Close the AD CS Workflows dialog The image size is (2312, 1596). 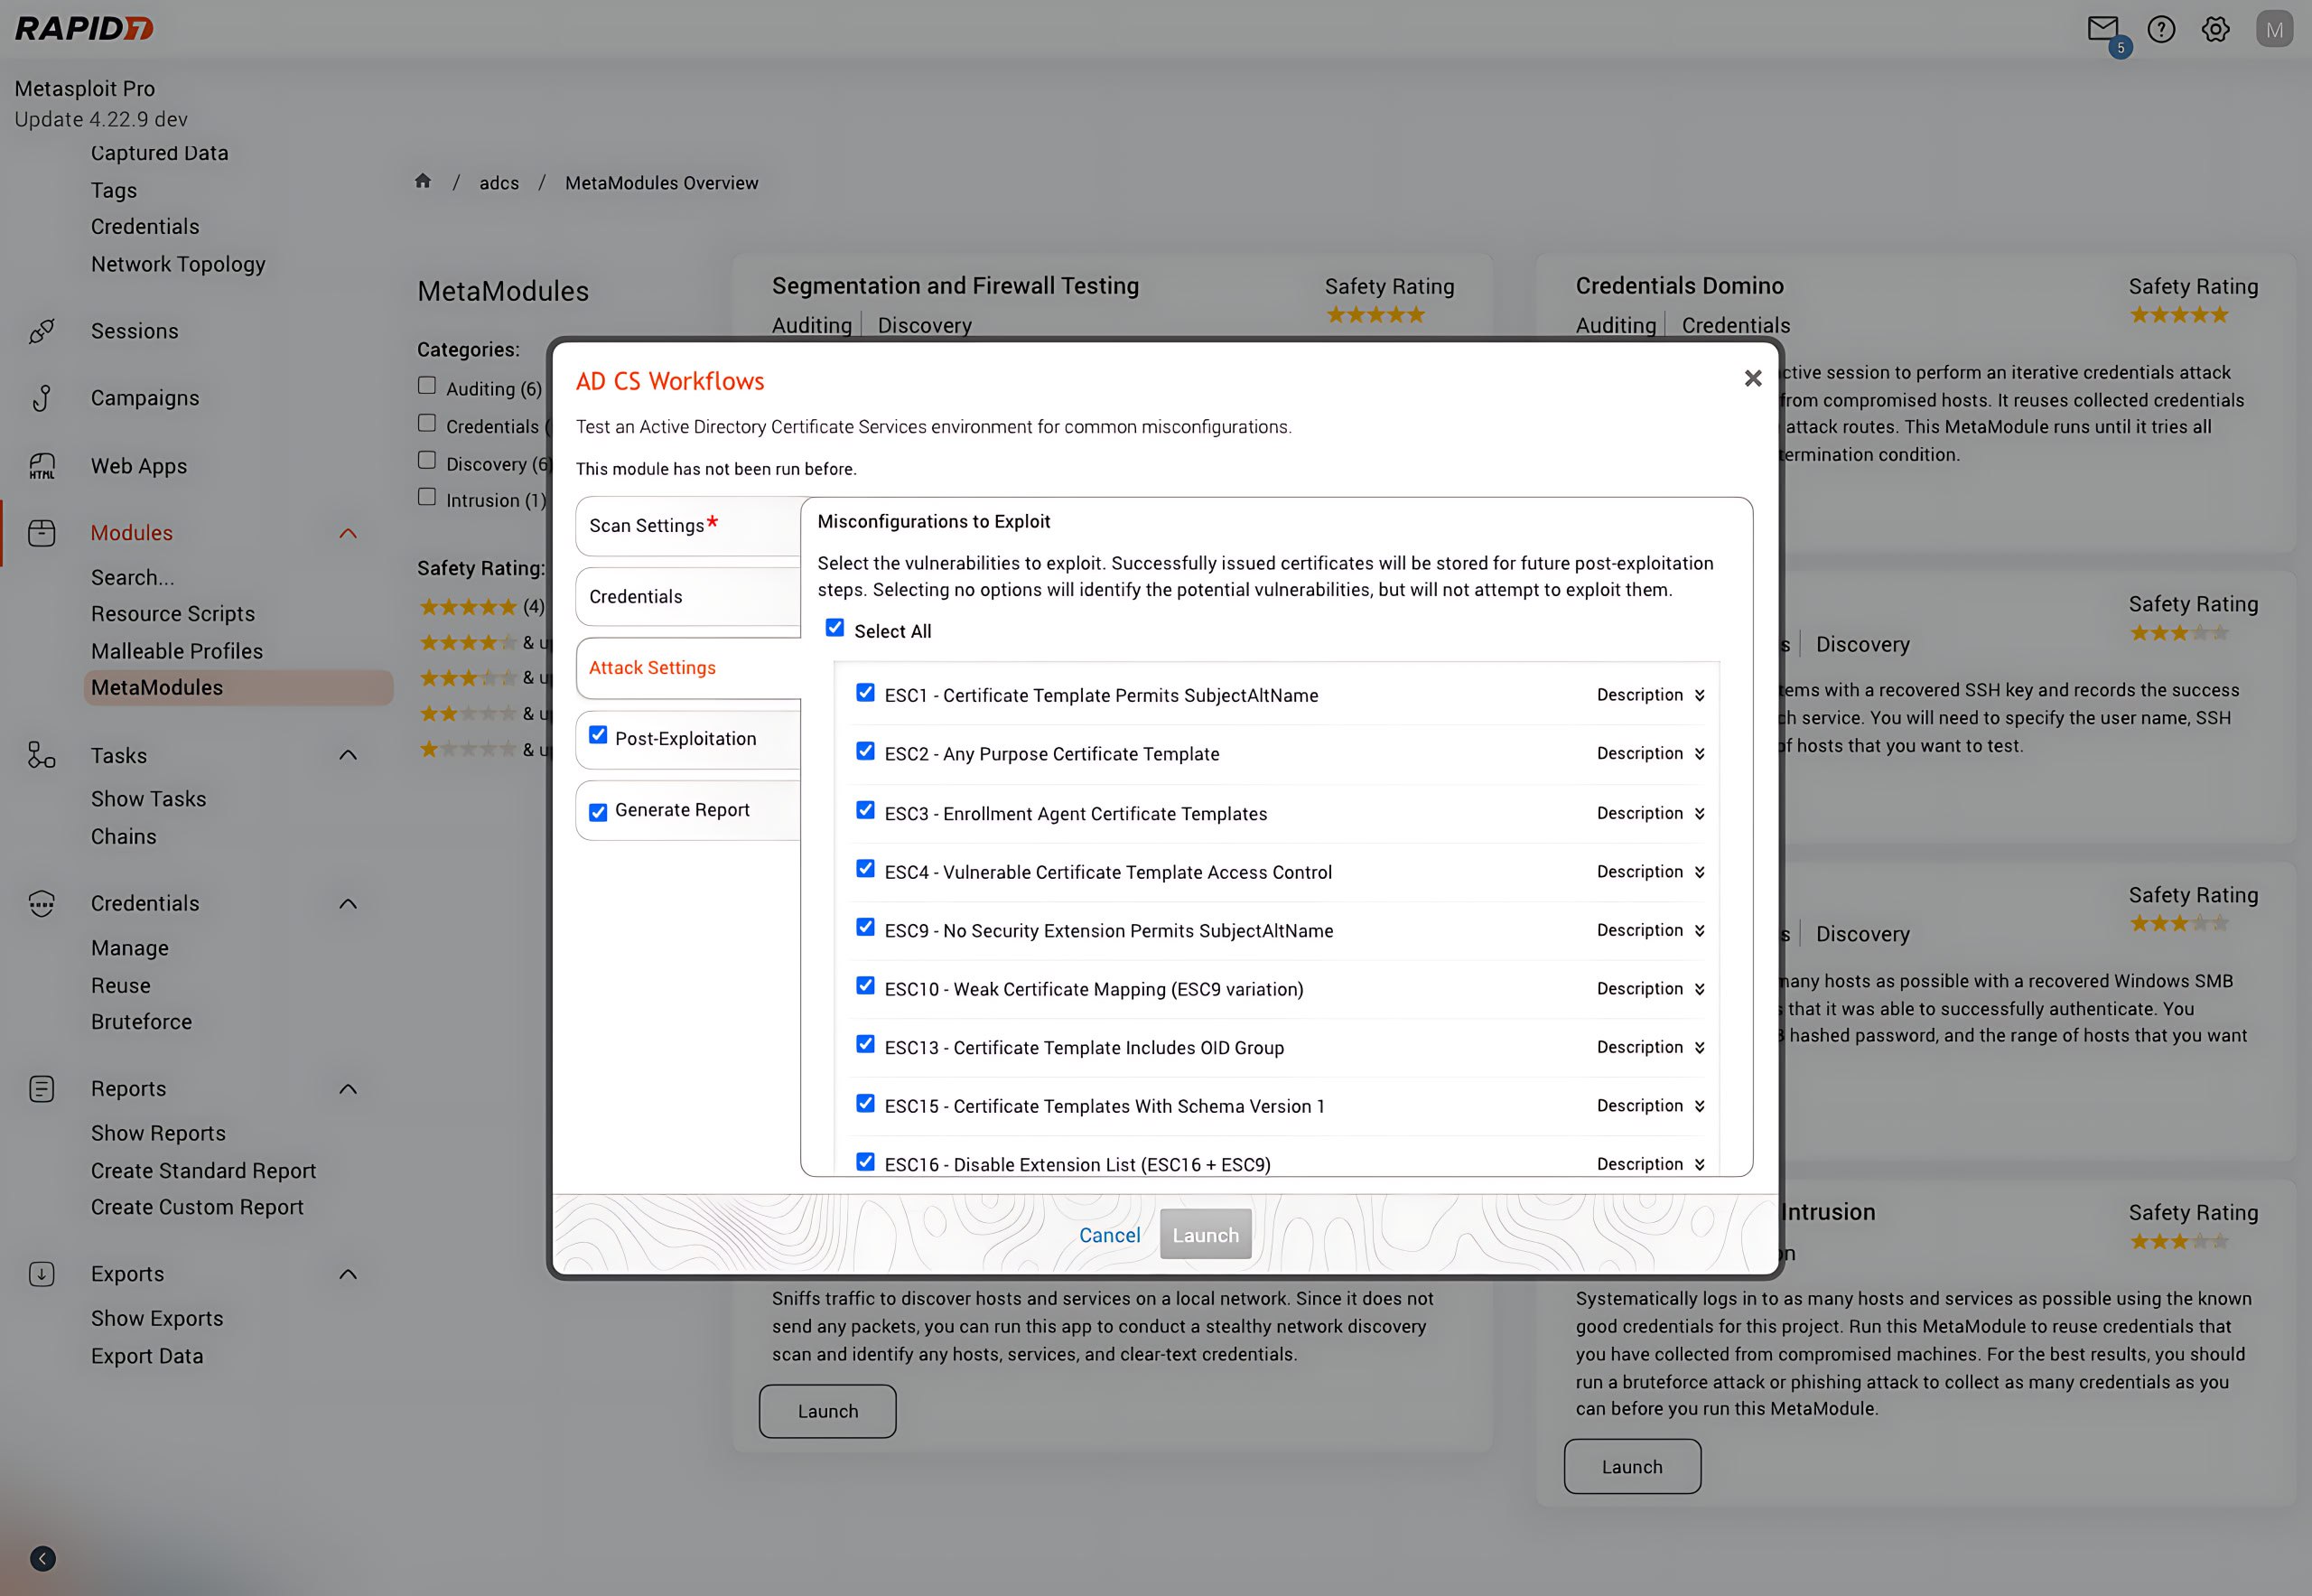pos(1752,378)
